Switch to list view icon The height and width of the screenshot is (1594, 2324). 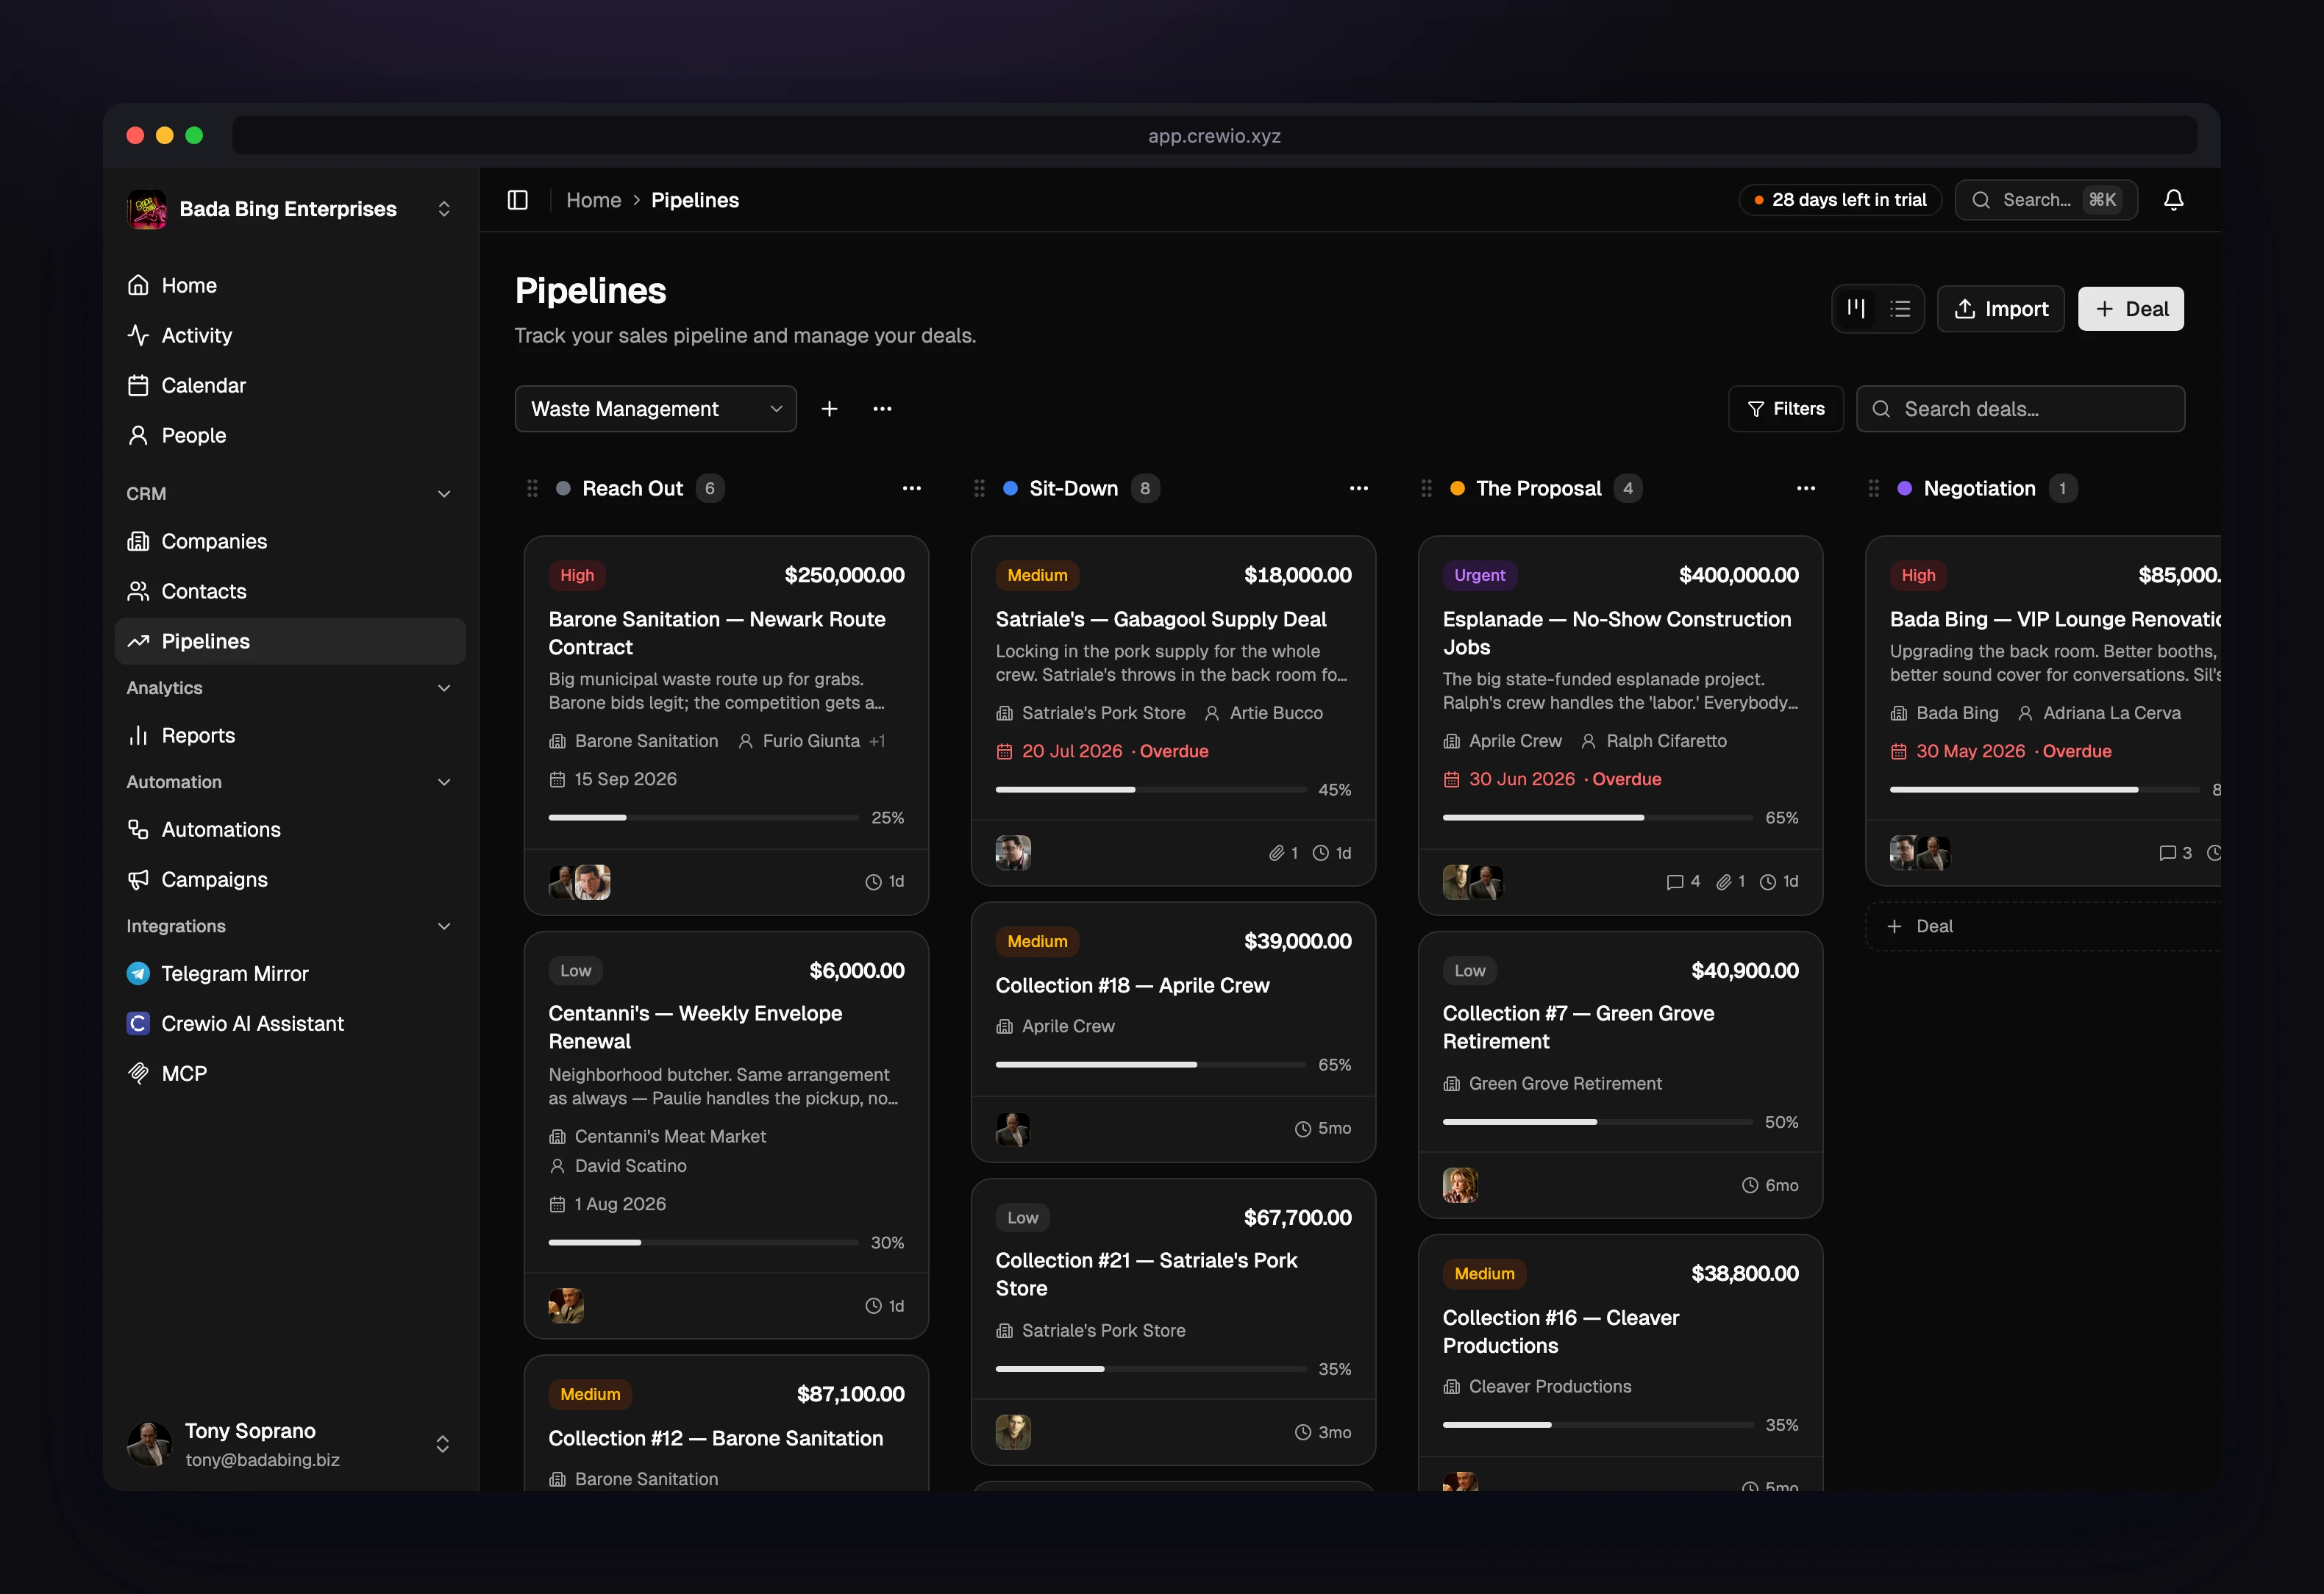click(1900, 309)
